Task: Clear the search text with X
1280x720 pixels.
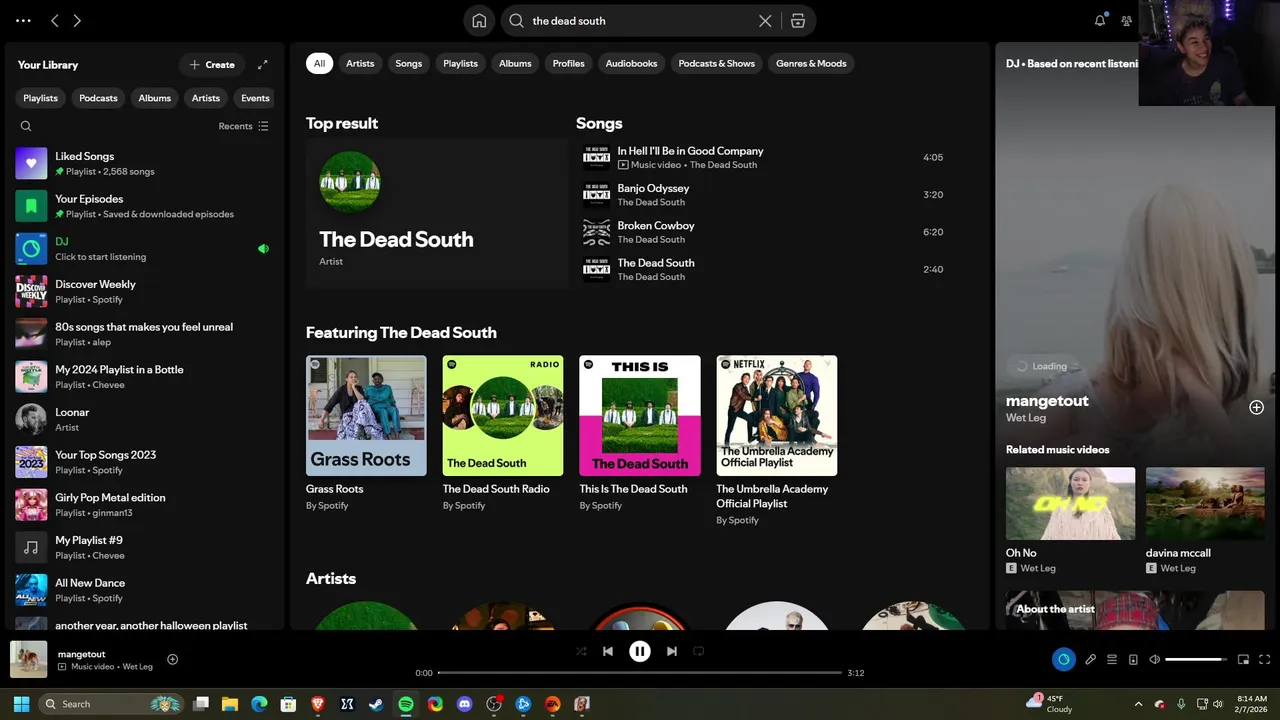Action: point(765,20)
